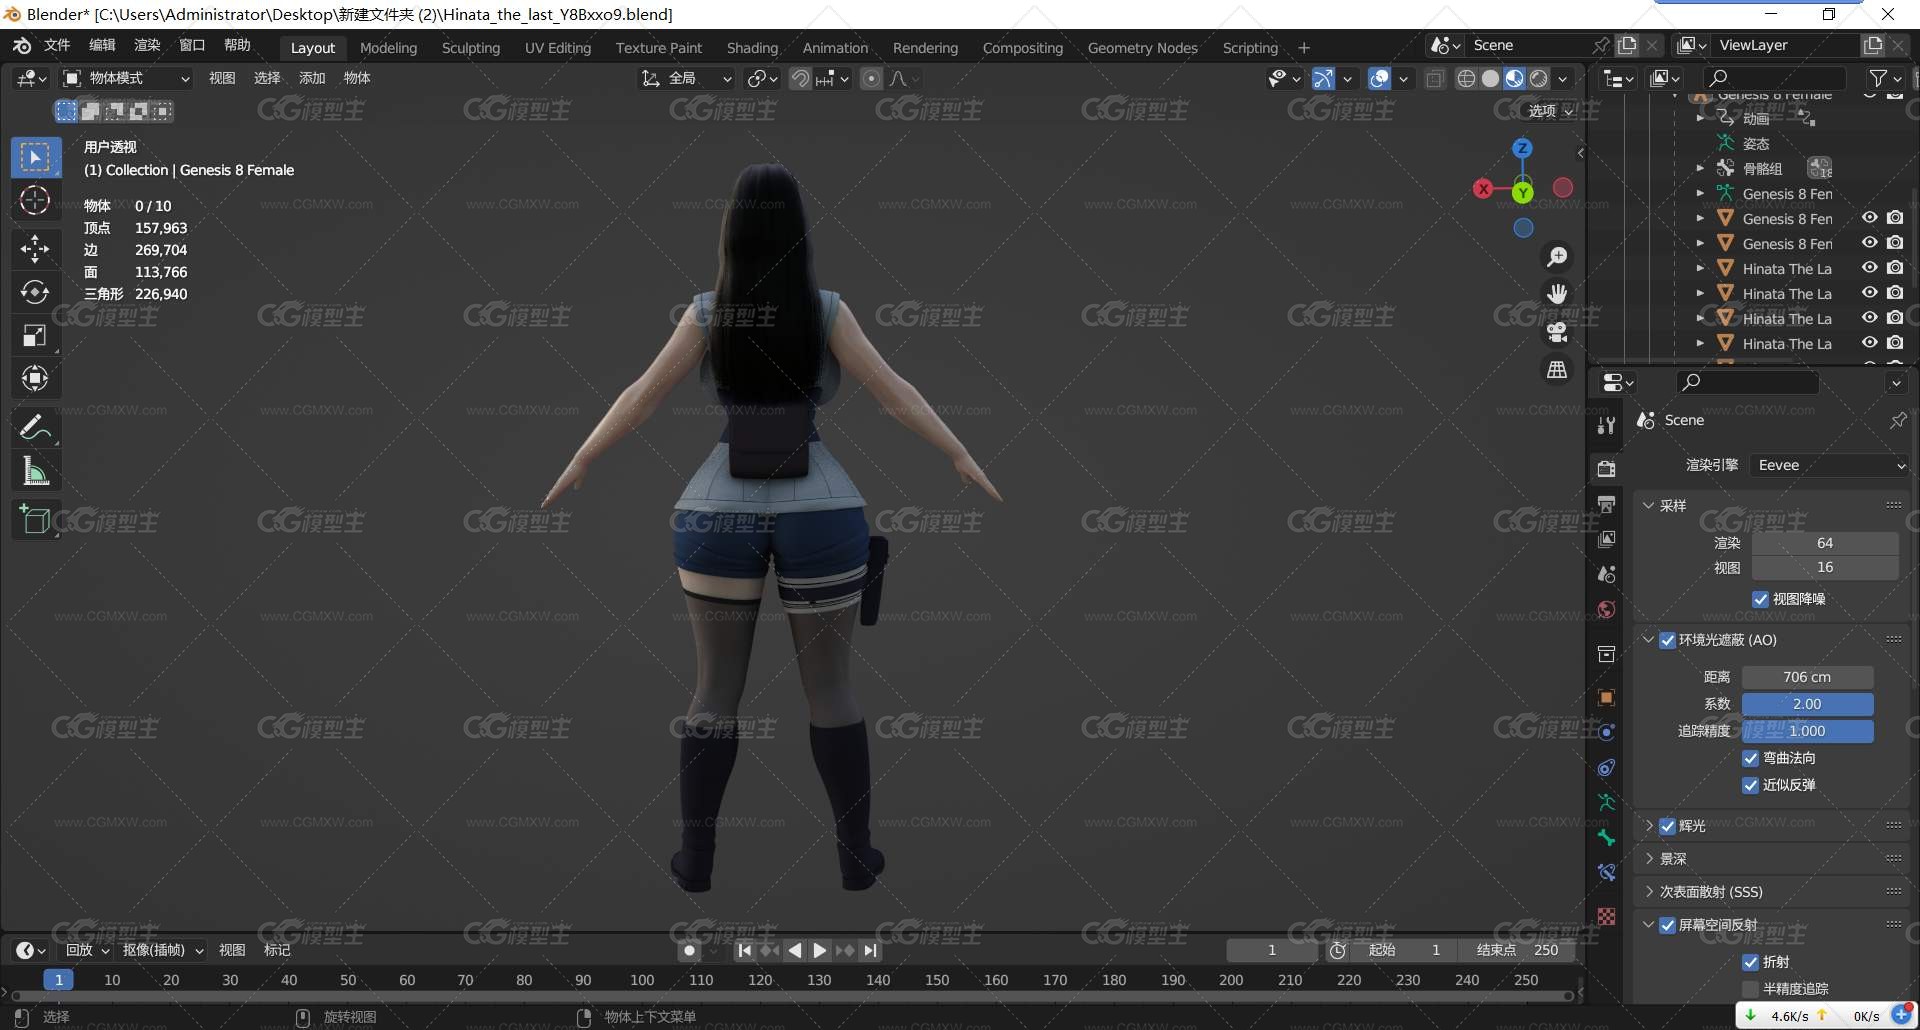Play the animation forward
The width and height of the screenshot is (1920, 1030).
tap(820, 950)
